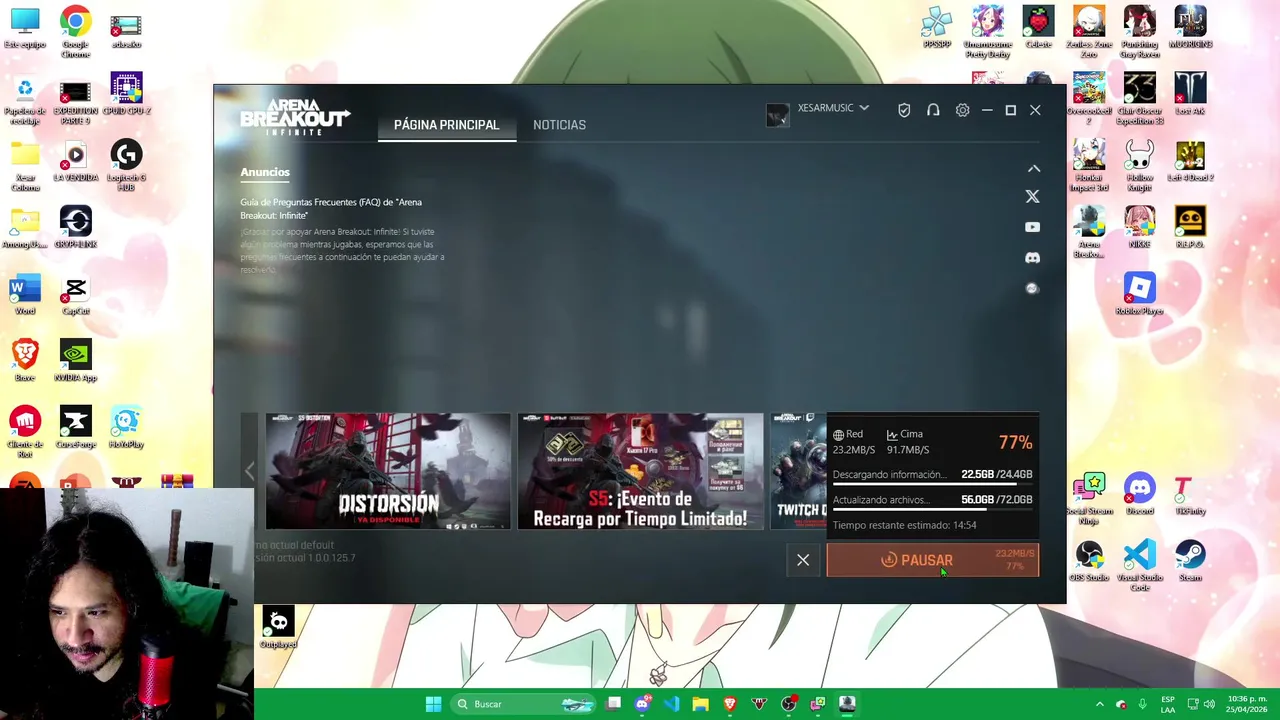Open the FAQ guide announcement link
The image size is (1280, 720).
(x=331, y=208)
